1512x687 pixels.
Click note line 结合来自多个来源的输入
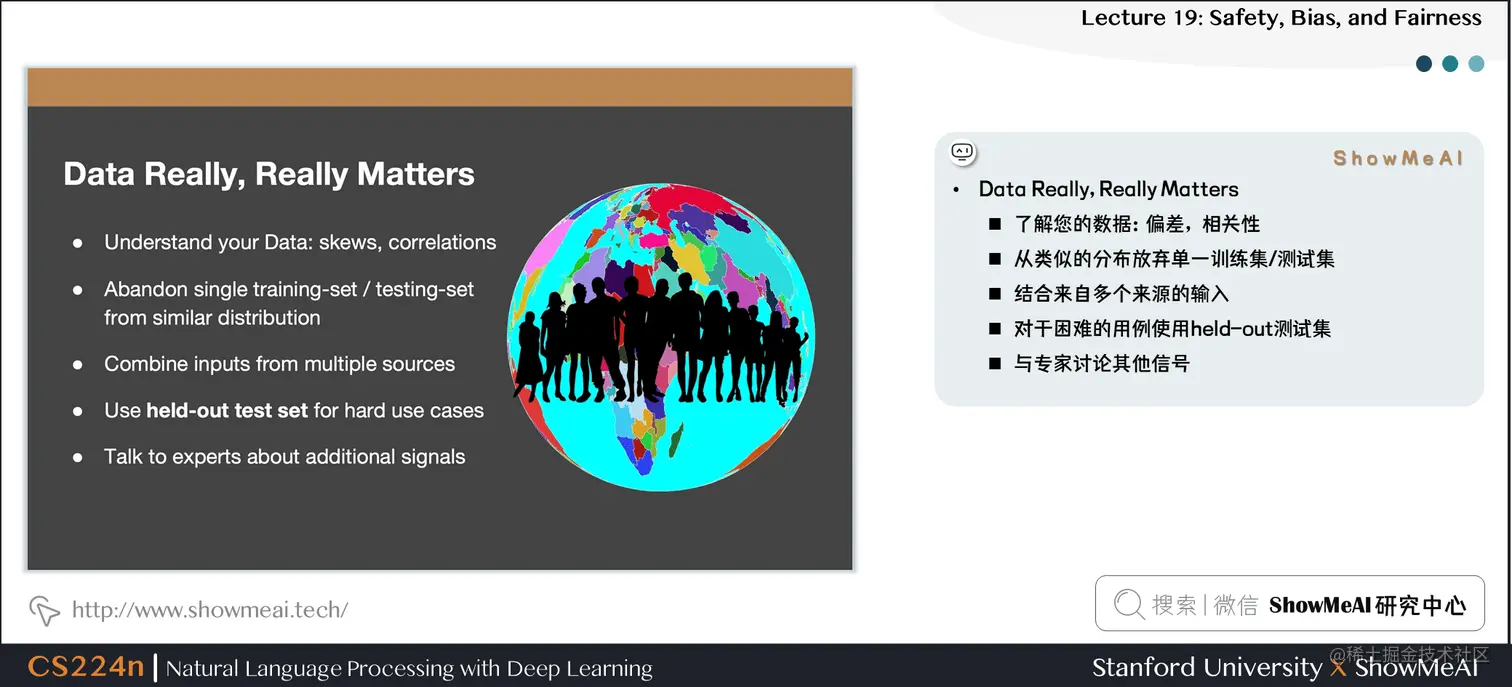(x=1121, y=294)
